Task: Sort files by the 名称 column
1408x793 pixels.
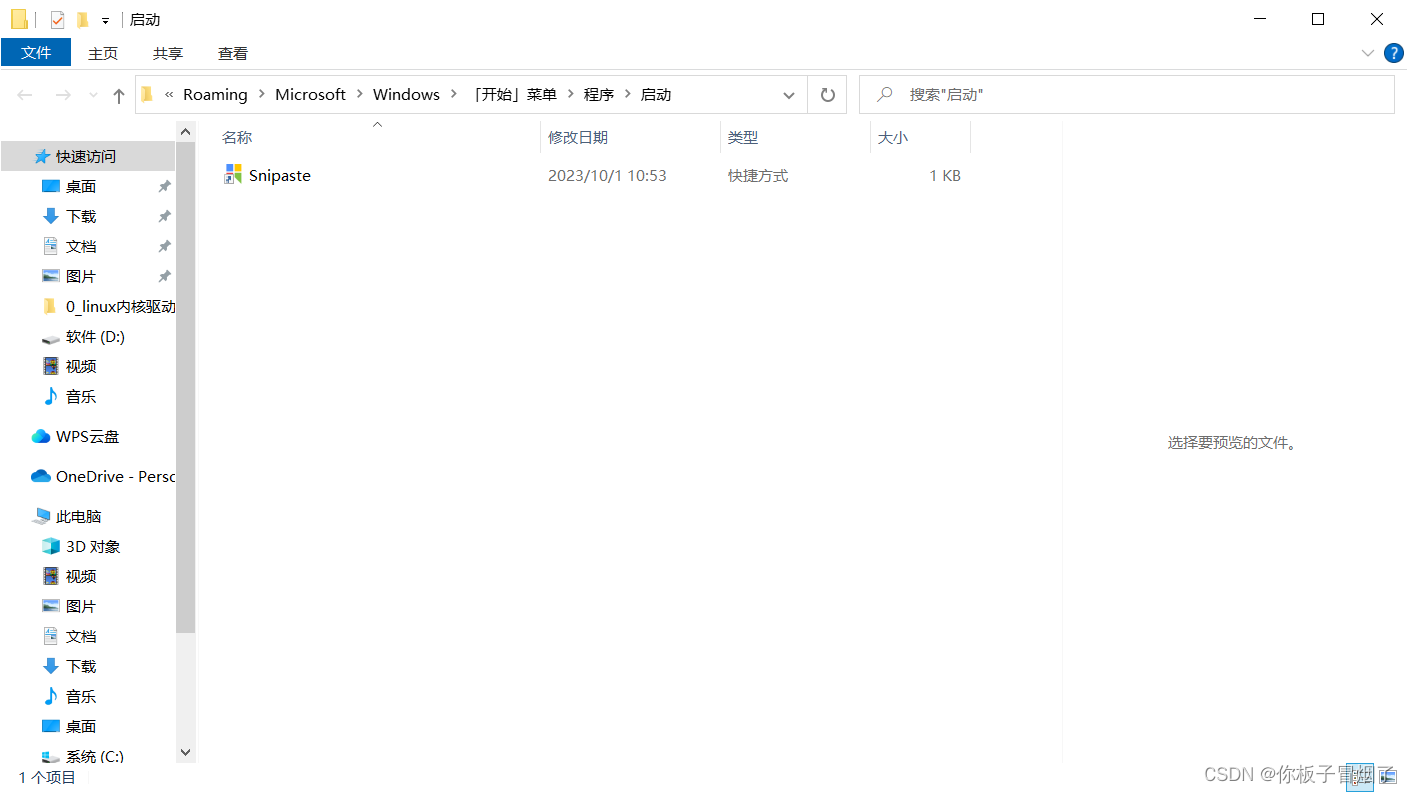Action: [x=237, y=137]
